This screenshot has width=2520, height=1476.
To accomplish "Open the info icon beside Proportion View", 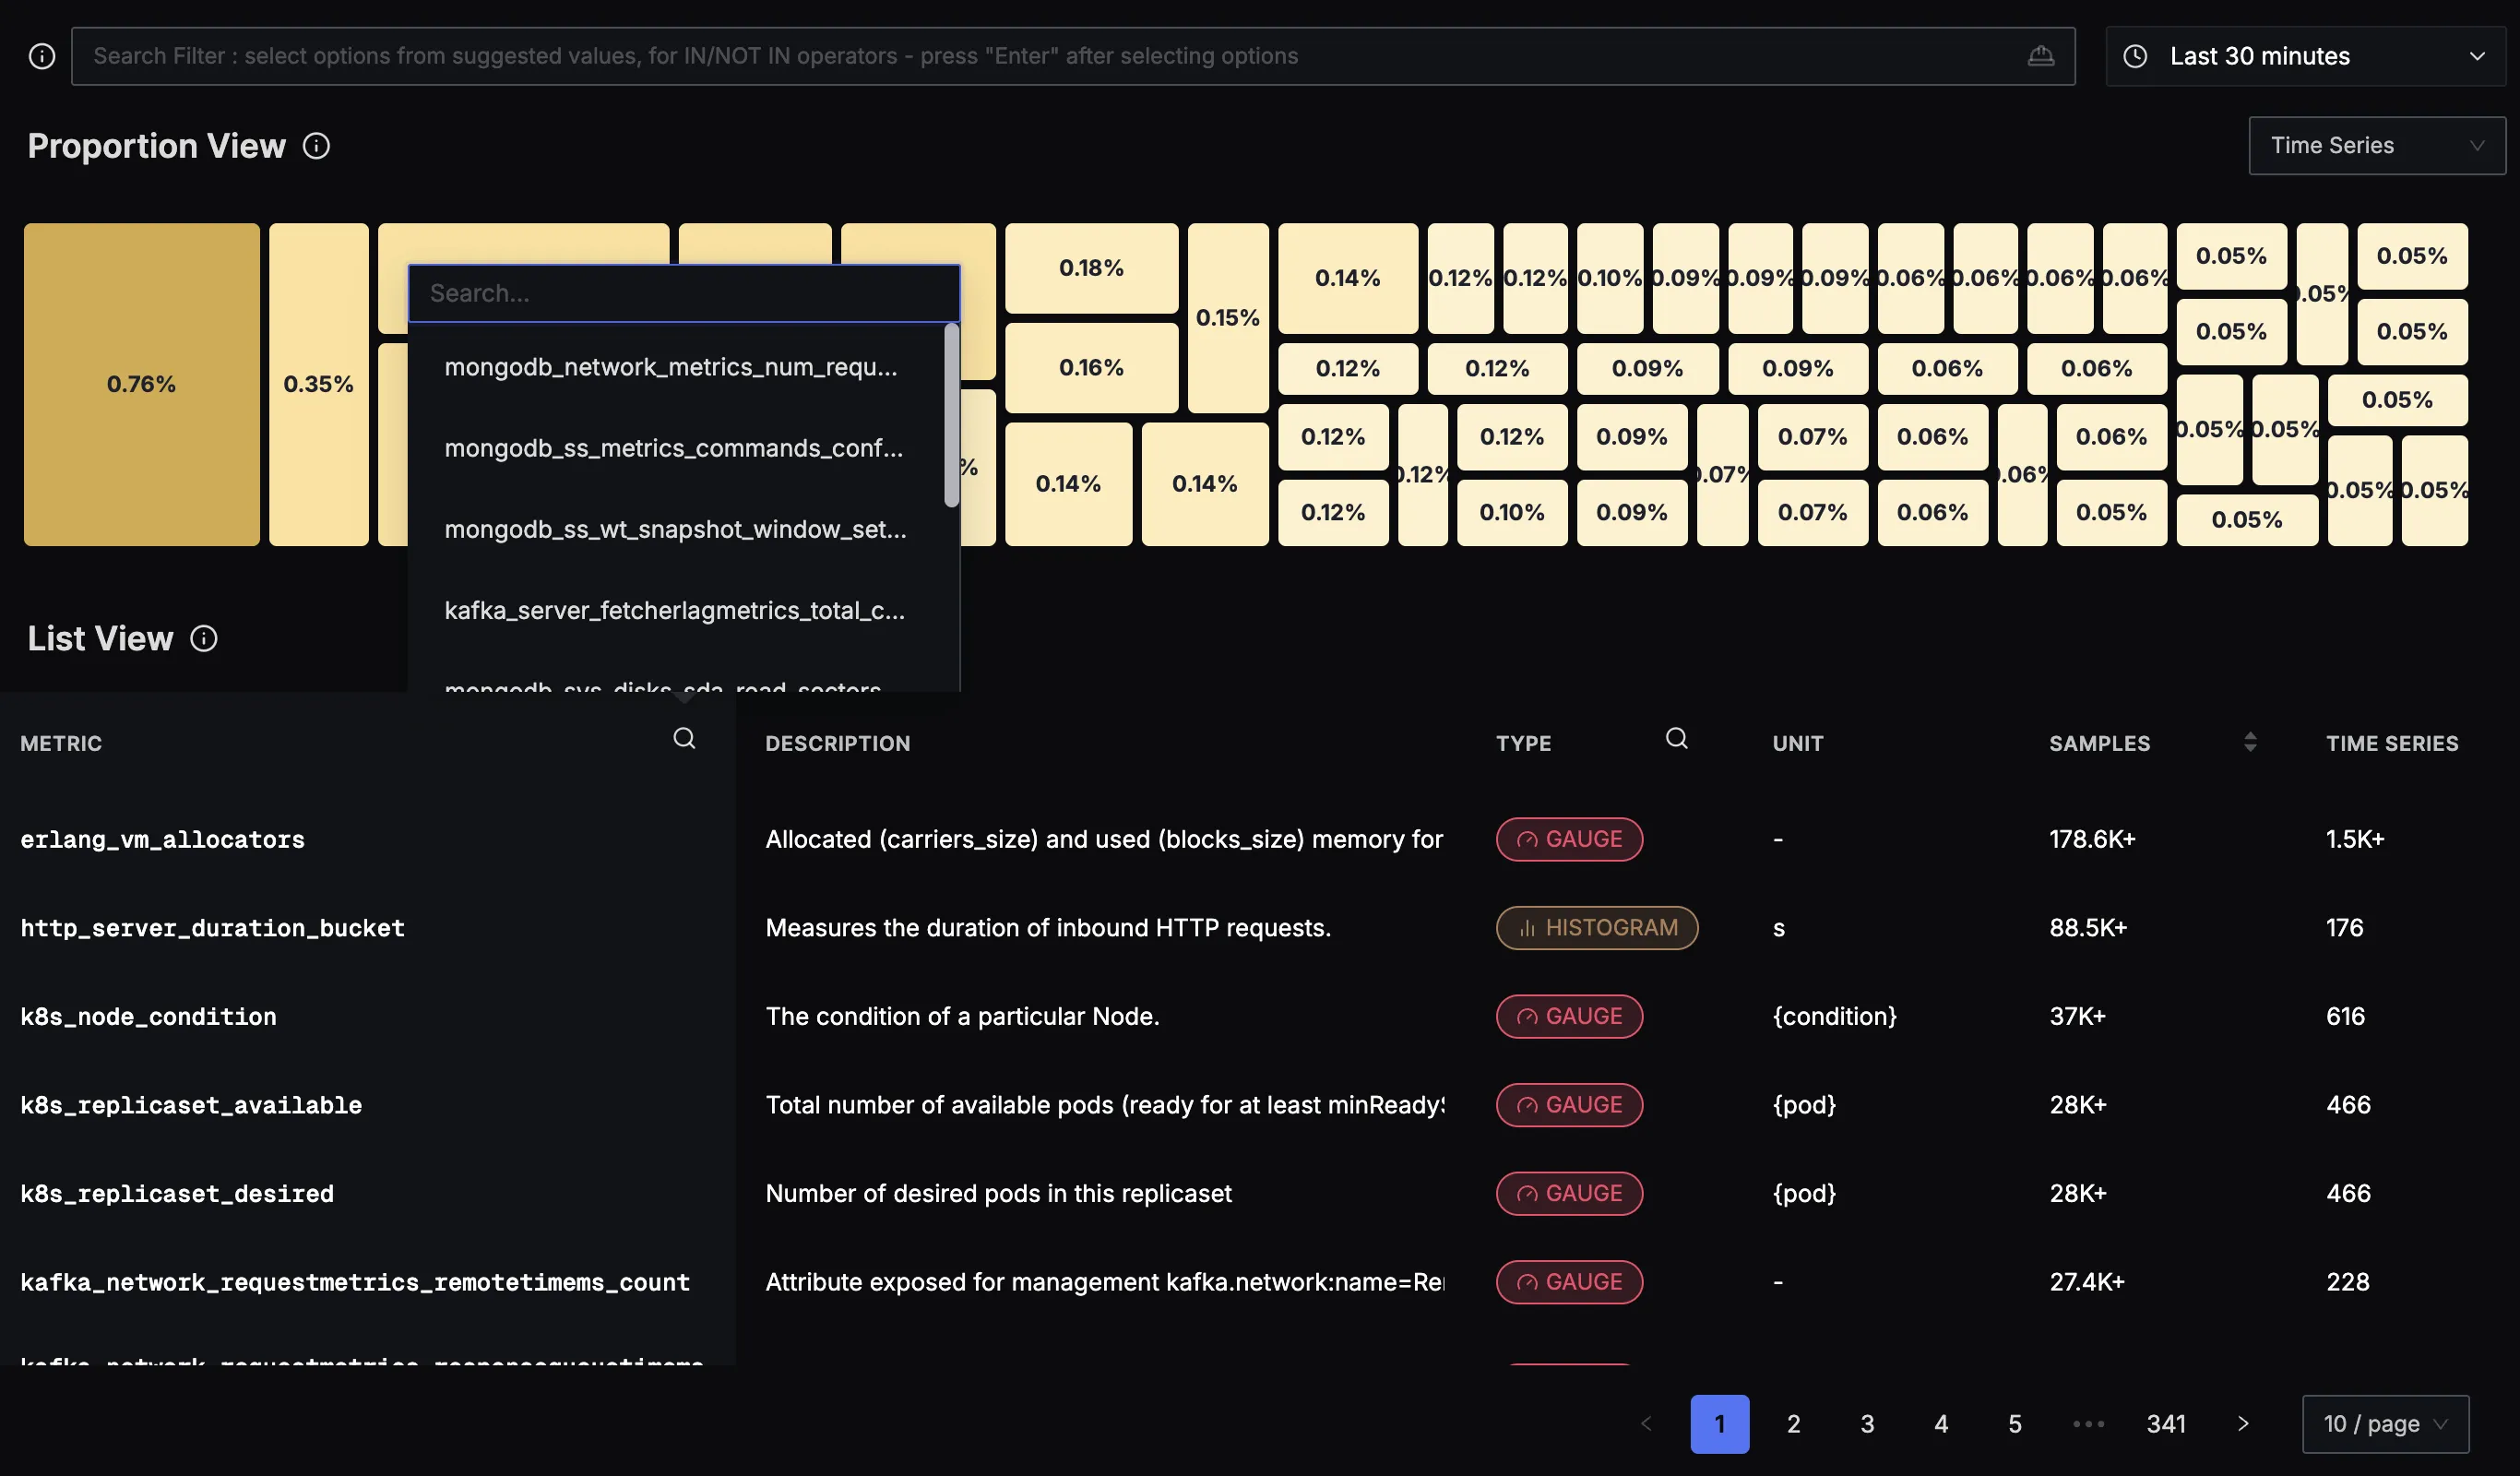I will (x=316, y=146).
